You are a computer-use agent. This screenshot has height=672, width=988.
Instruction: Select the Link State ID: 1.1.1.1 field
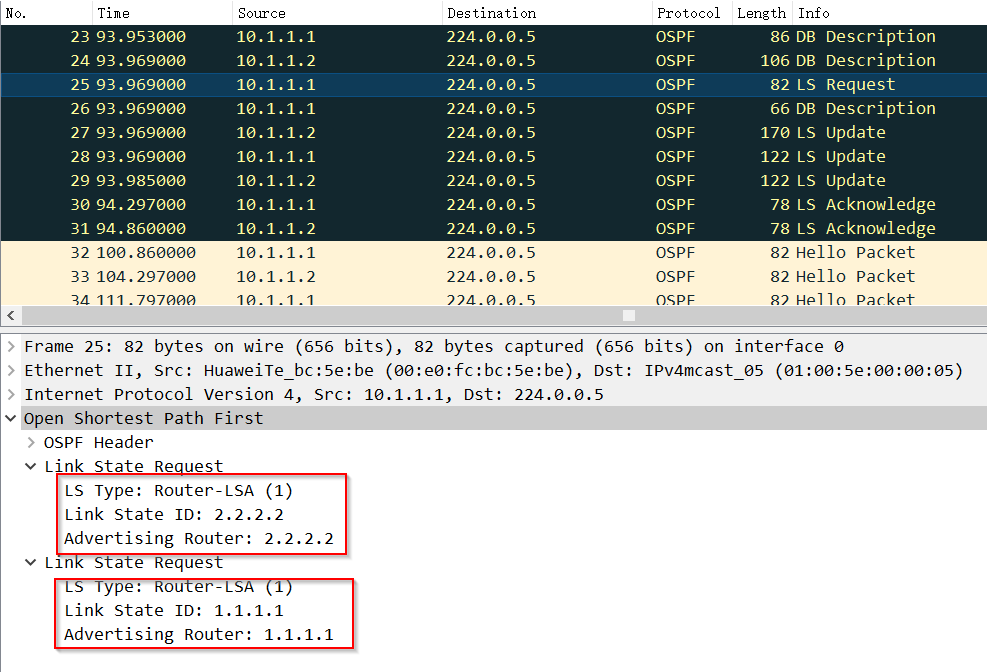point(174,610)
